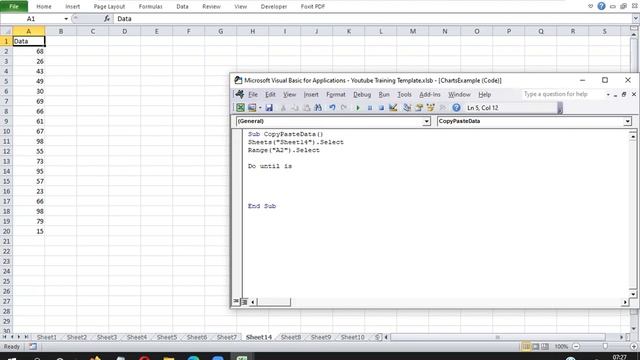Click the fx insert function button
Screen dimensions: 640x360
coord(107,19)
